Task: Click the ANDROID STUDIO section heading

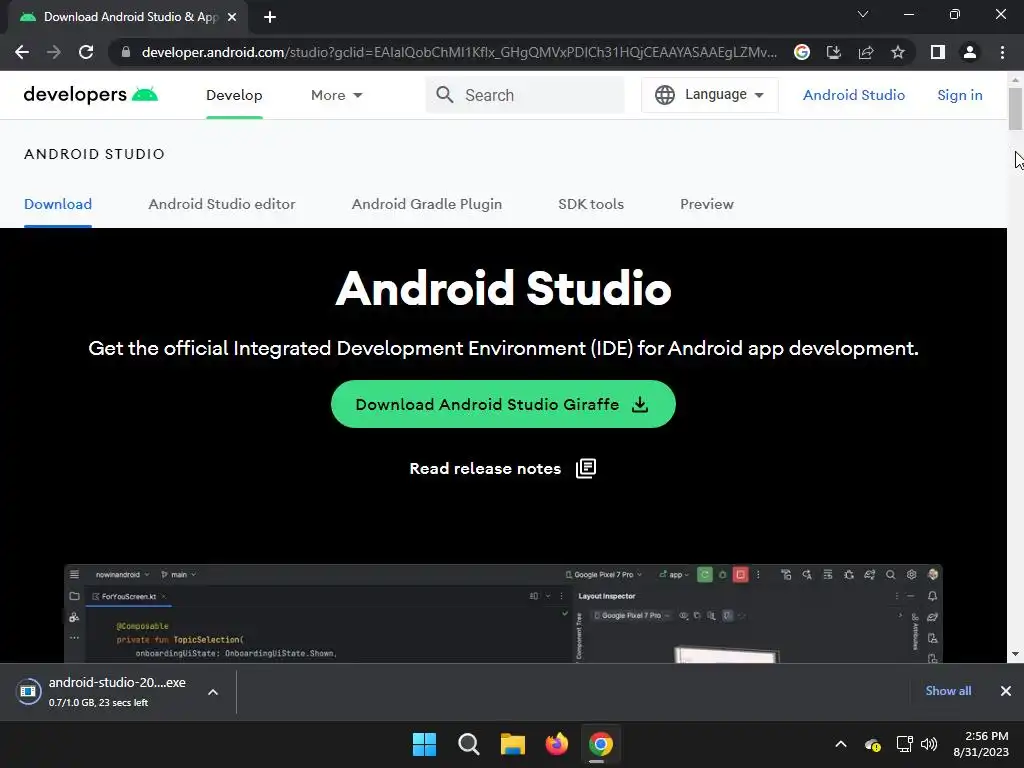Action: (94, 154)
